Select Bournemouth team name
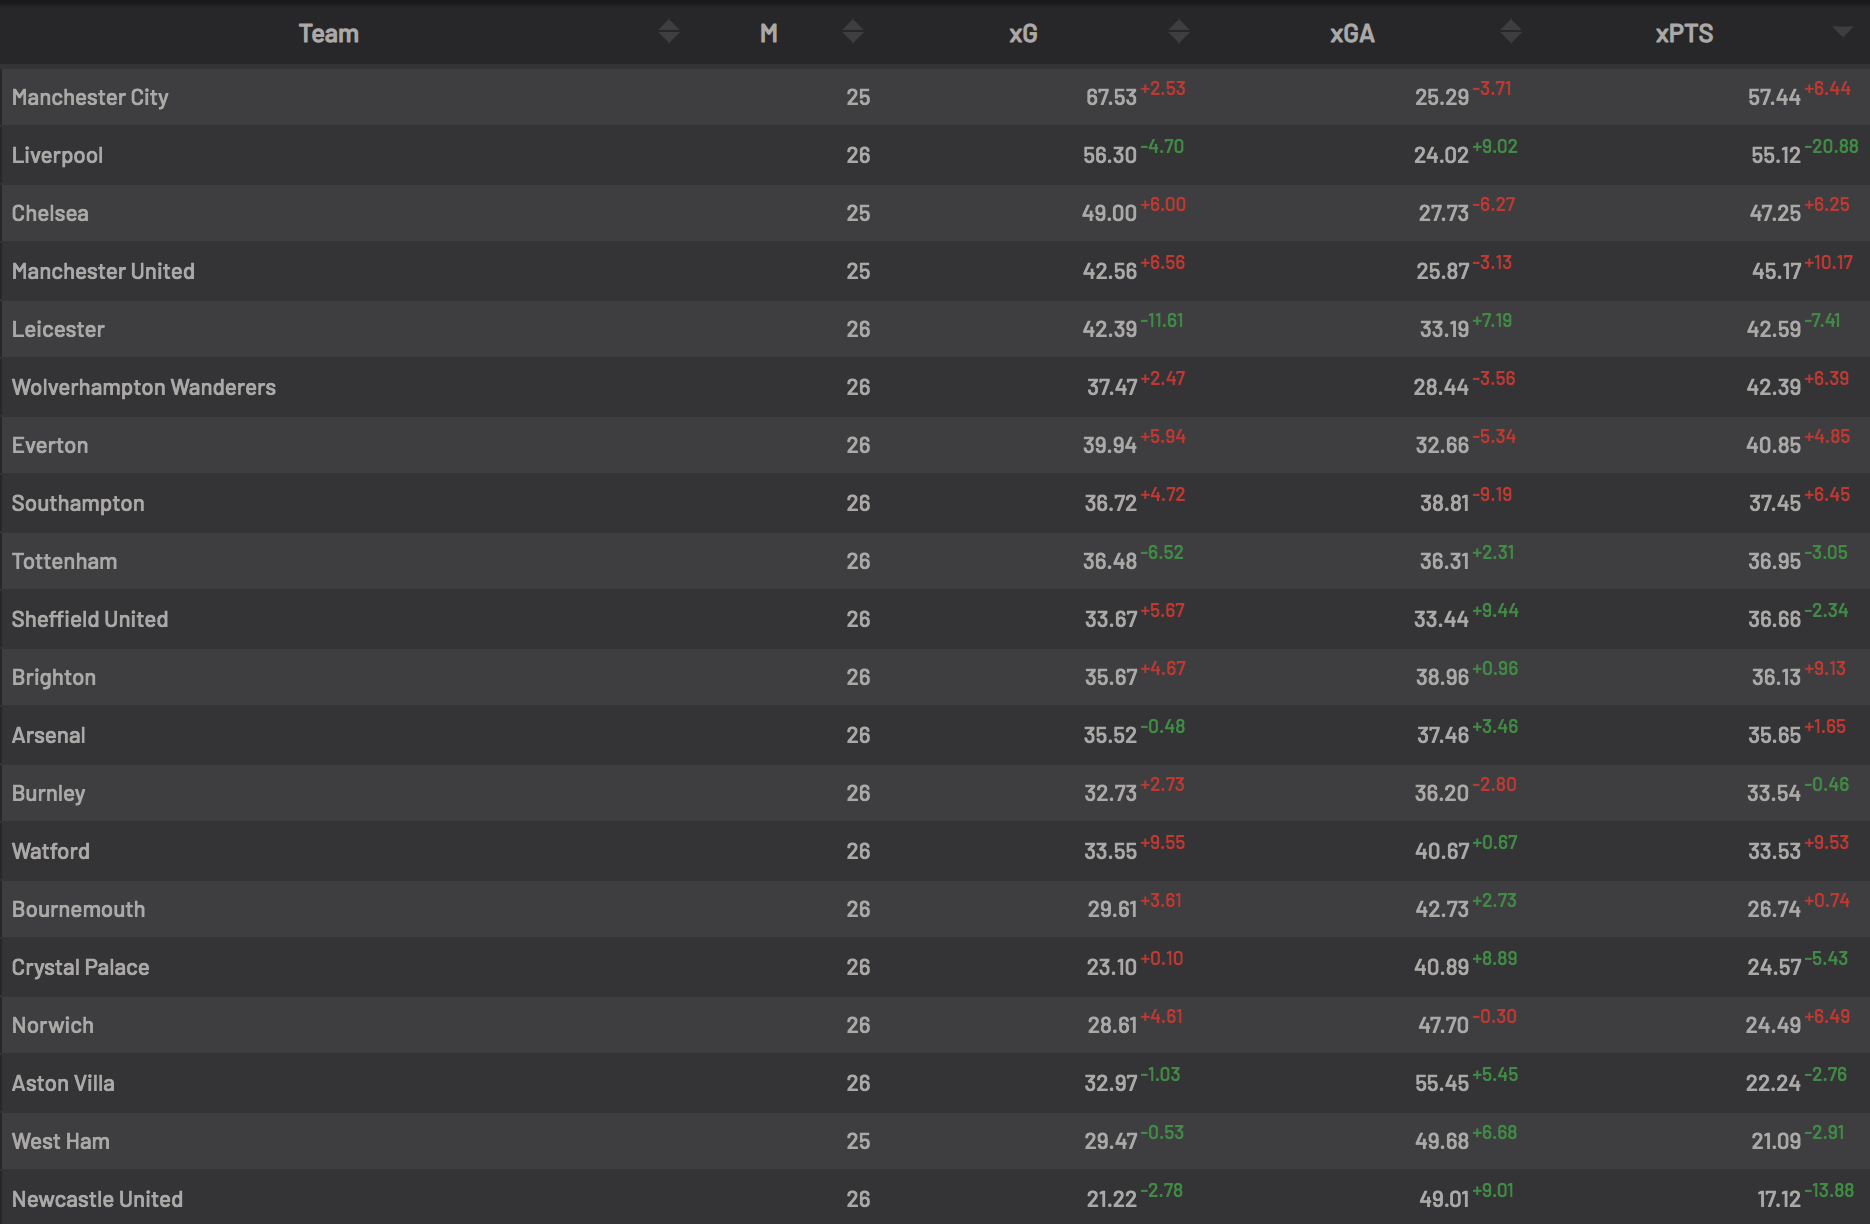 click(x=78, y=909)
